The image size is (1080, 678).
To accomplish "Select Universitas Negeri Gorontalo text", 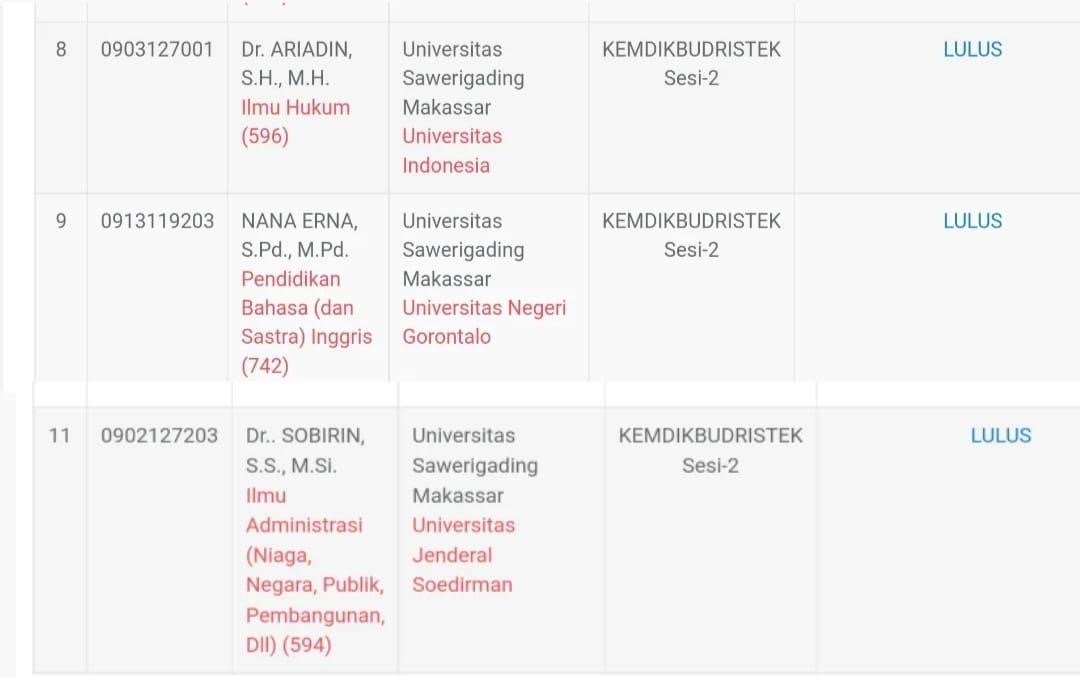I will point(484,322).
